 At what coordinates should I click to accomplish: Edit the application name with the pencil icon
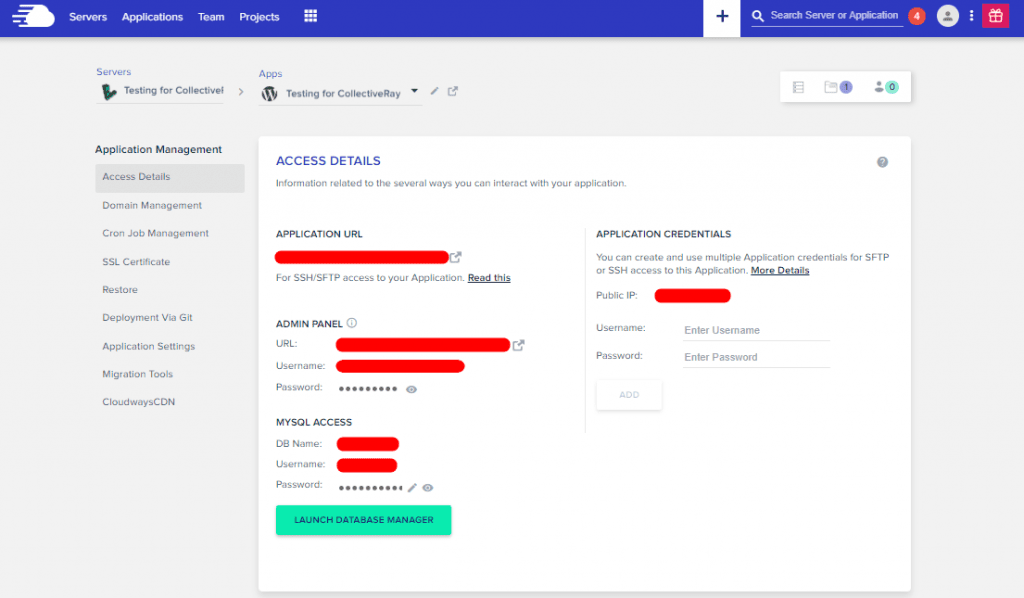coord(434,91)
